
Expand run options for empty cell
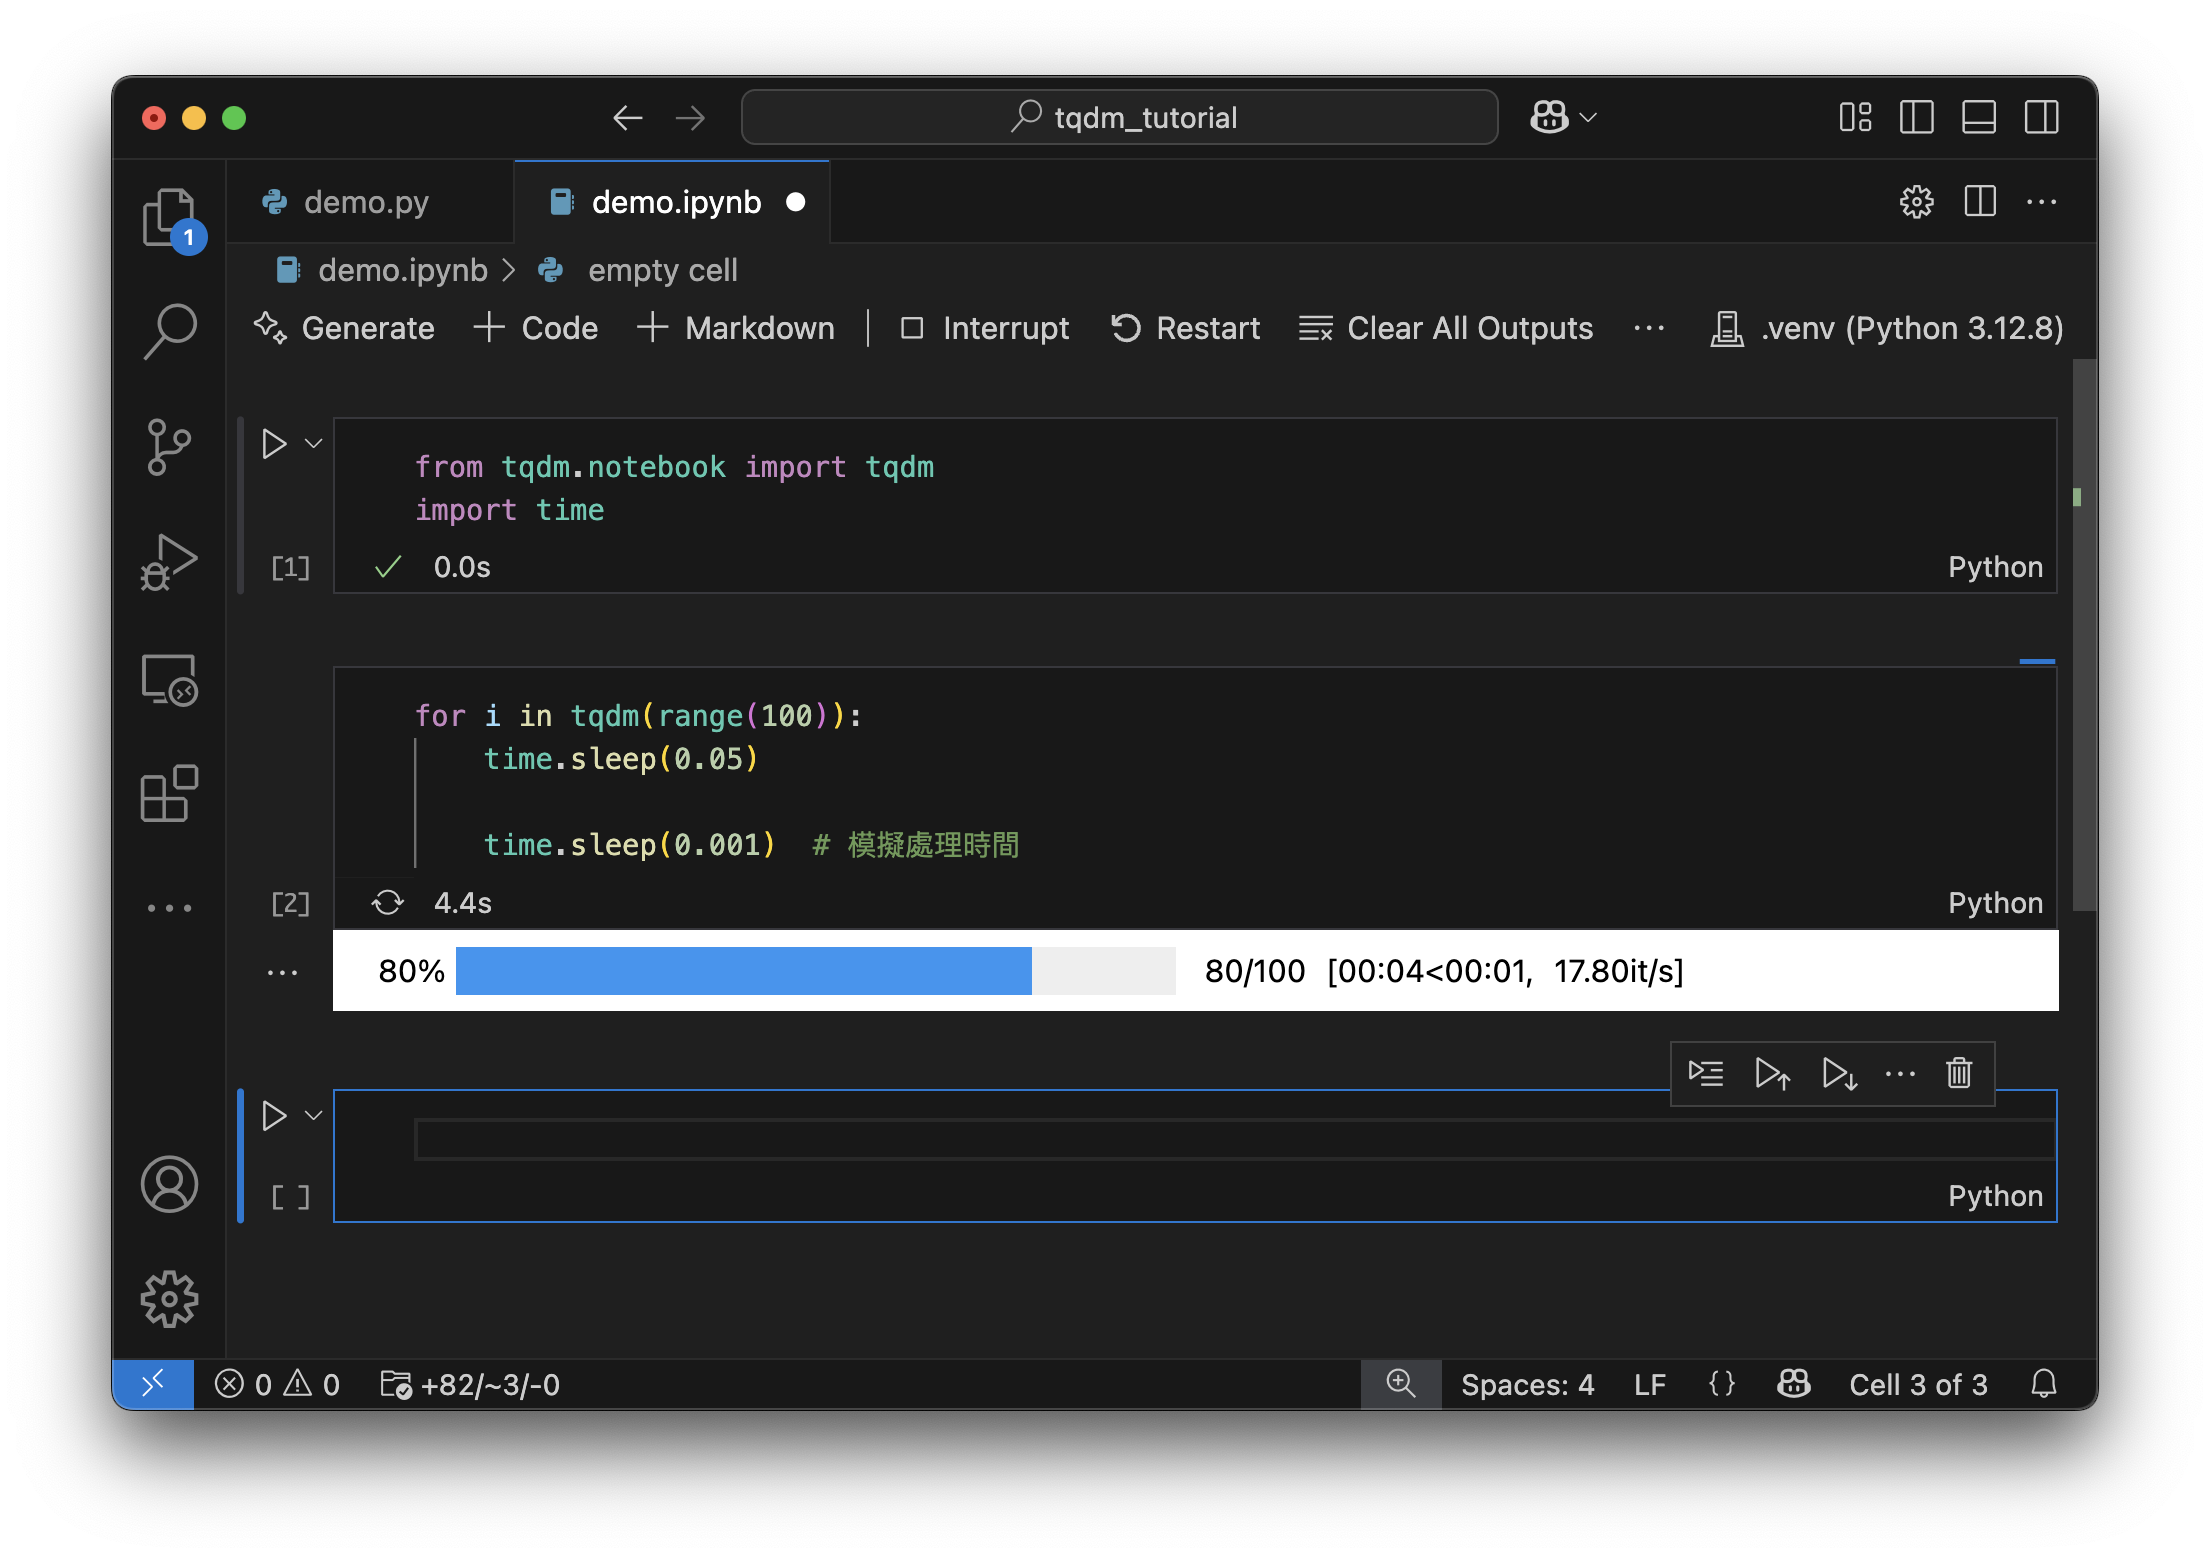click(x=313, y=1115)
